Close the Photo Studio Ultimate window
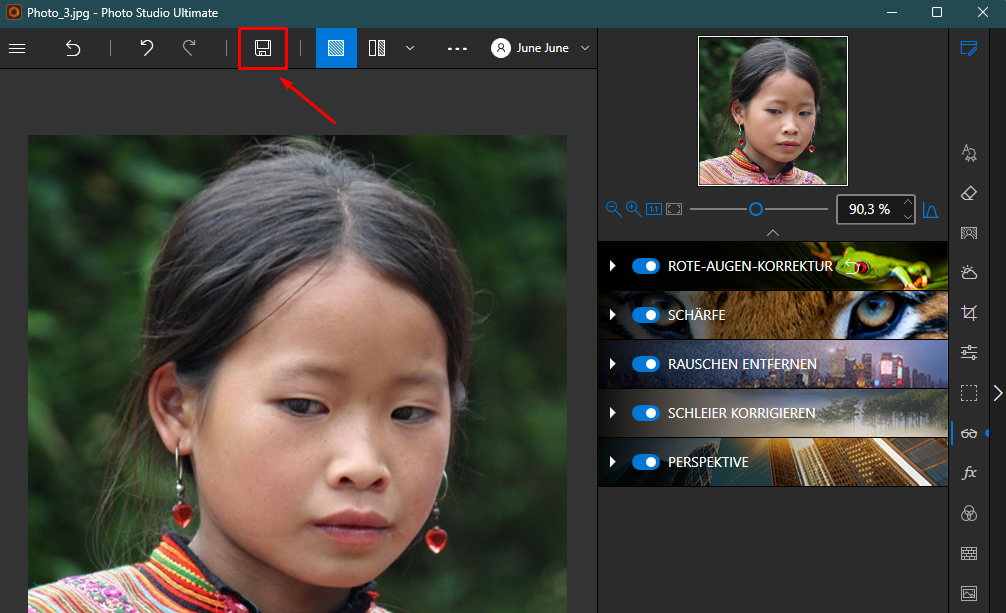The image size is (1006, 613). pyautogui.click(x=982, y=12)
